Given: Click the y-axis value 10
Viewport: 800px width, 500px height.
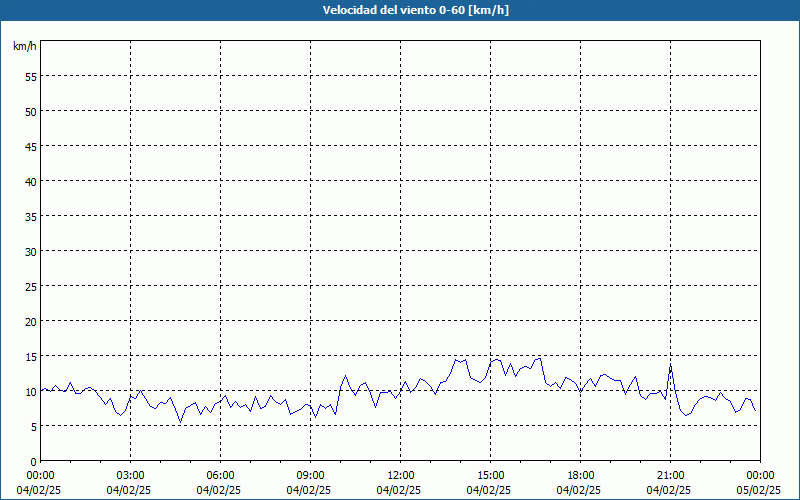Looking at the screenshot, I should (x=31, y=392).
